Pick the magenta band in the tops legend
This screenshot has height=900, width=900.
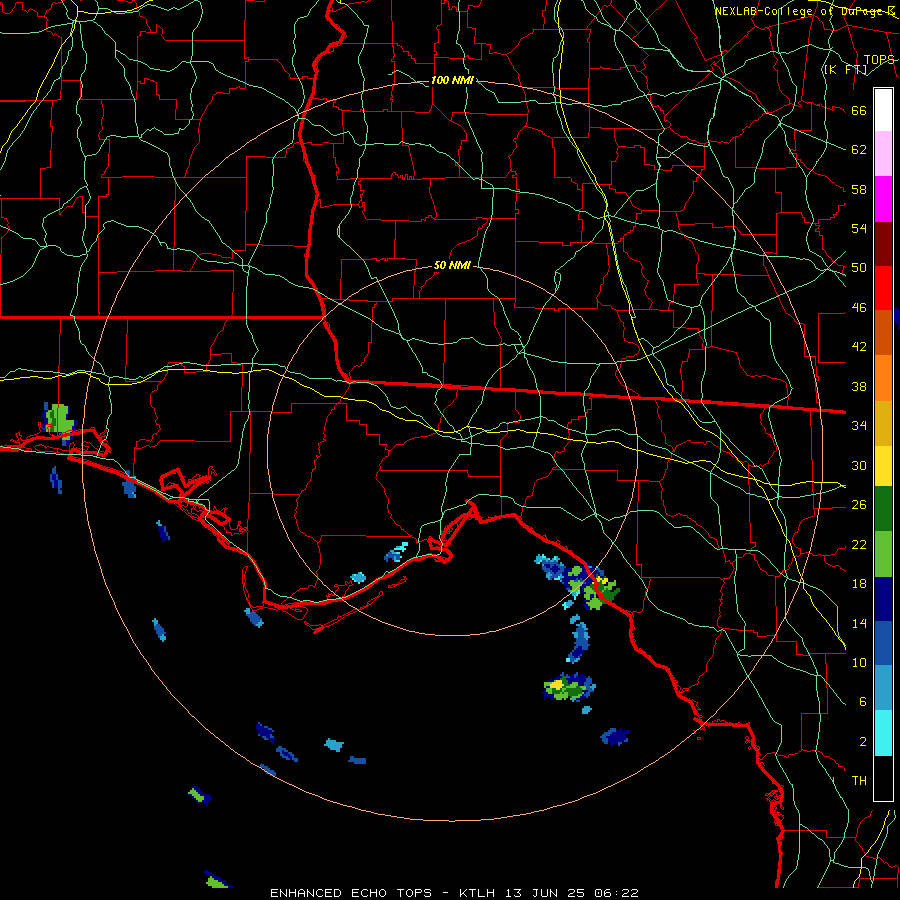point(883,199)
